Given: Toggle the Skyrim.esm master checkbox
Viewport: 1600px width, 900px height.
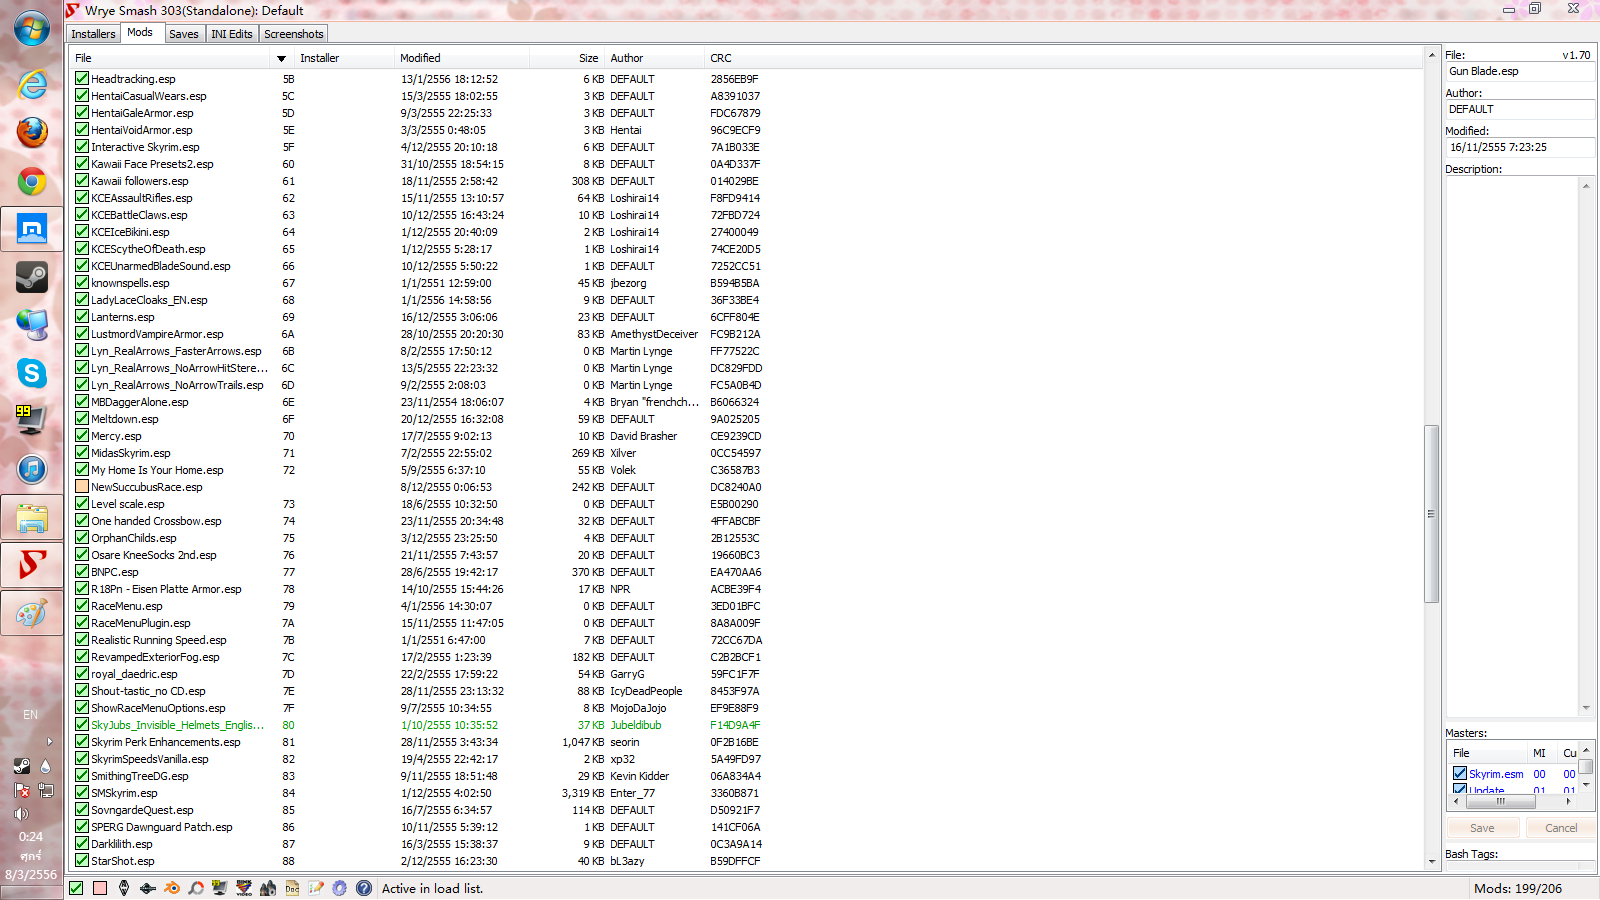Looking at the screenshot, I should click(x=1460, y=774).
